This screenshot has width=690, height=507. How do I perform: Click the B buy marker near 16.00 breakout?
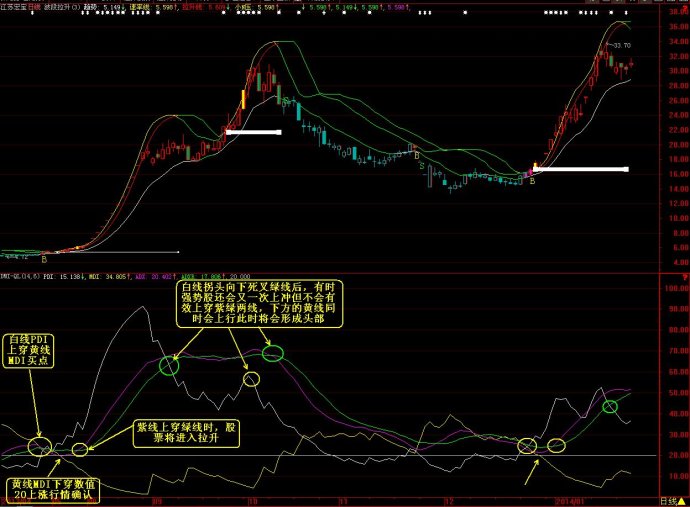click(x=532, y=181)
